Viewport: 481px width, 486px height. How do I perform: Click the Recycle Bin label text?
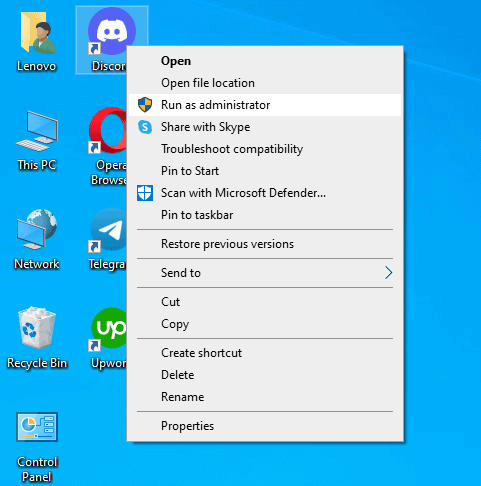pos(37,363)
